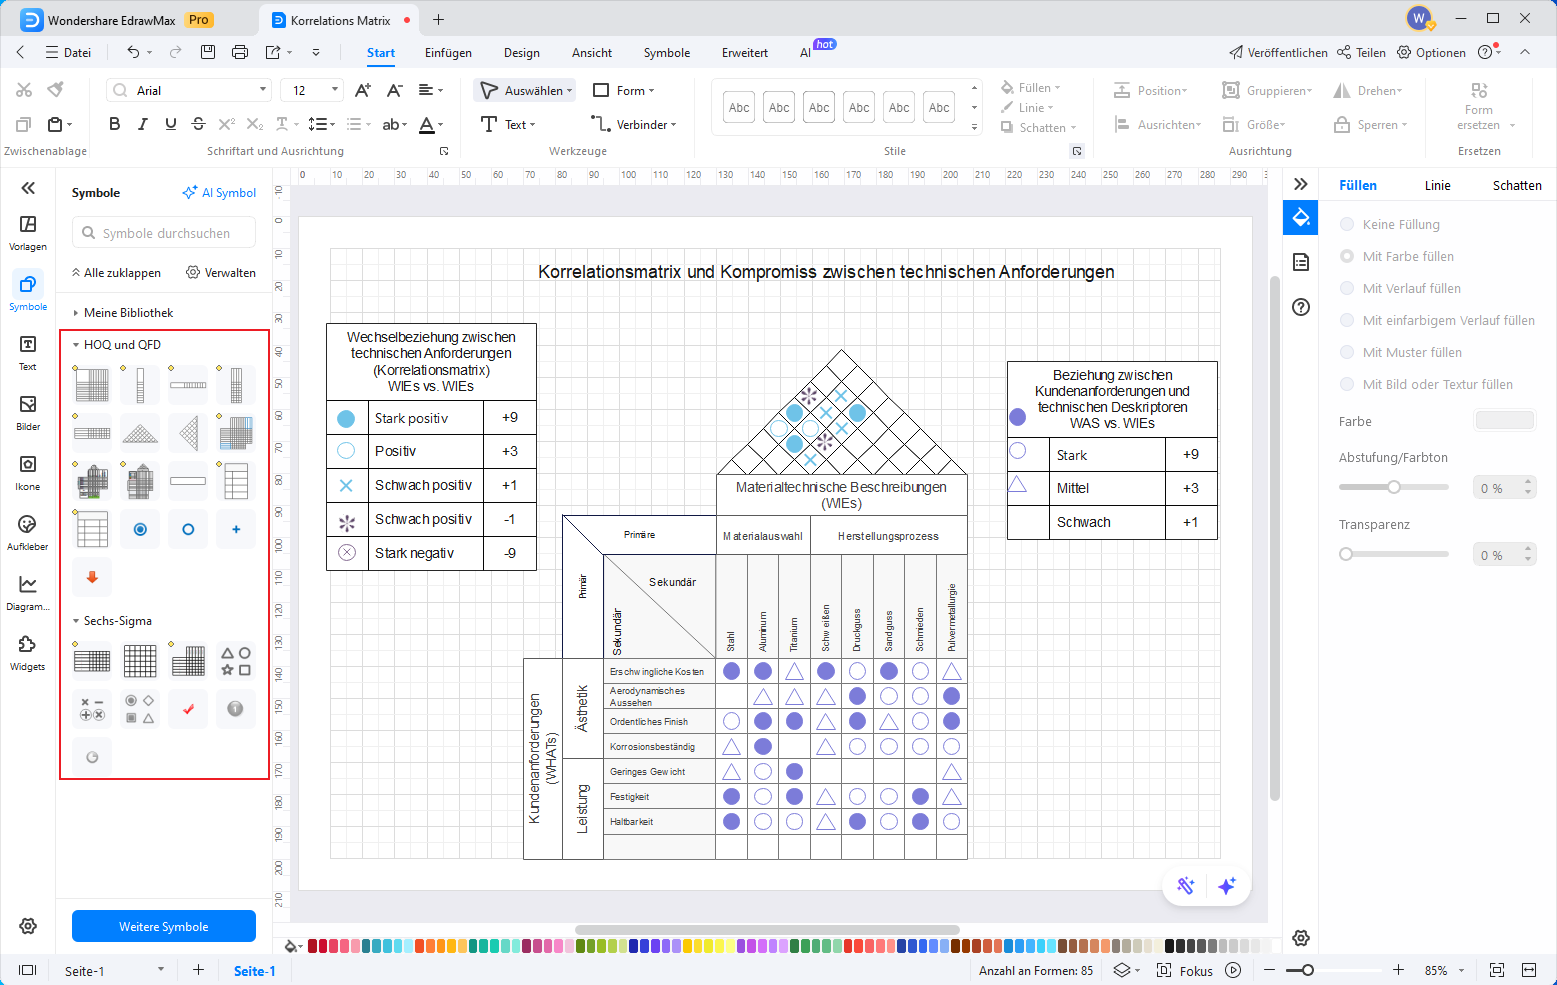Screen dimensions: 1557x985
Task: Select the red checkmark Six Sigma symbol
Action: pyautogui.click(x=188, y=709)
